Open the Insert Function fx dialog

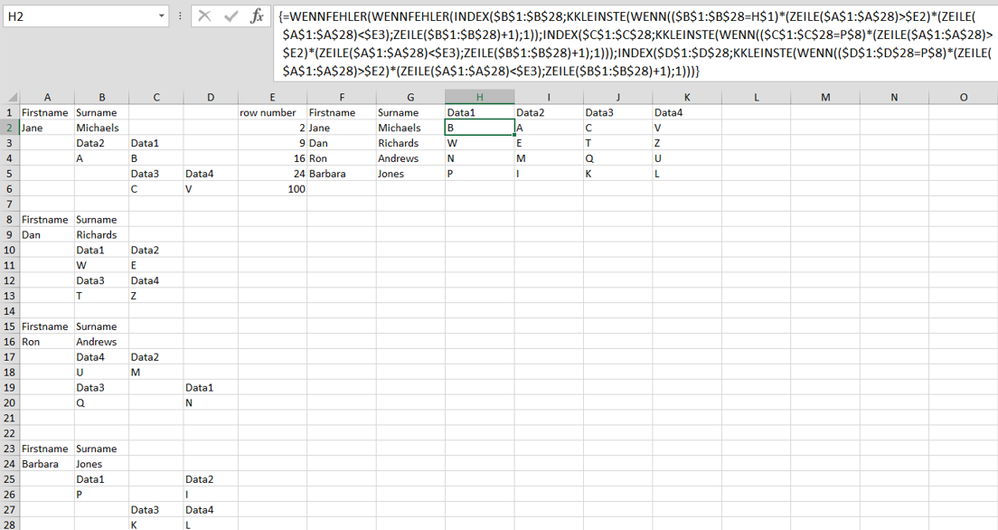(x=257, y=16)
